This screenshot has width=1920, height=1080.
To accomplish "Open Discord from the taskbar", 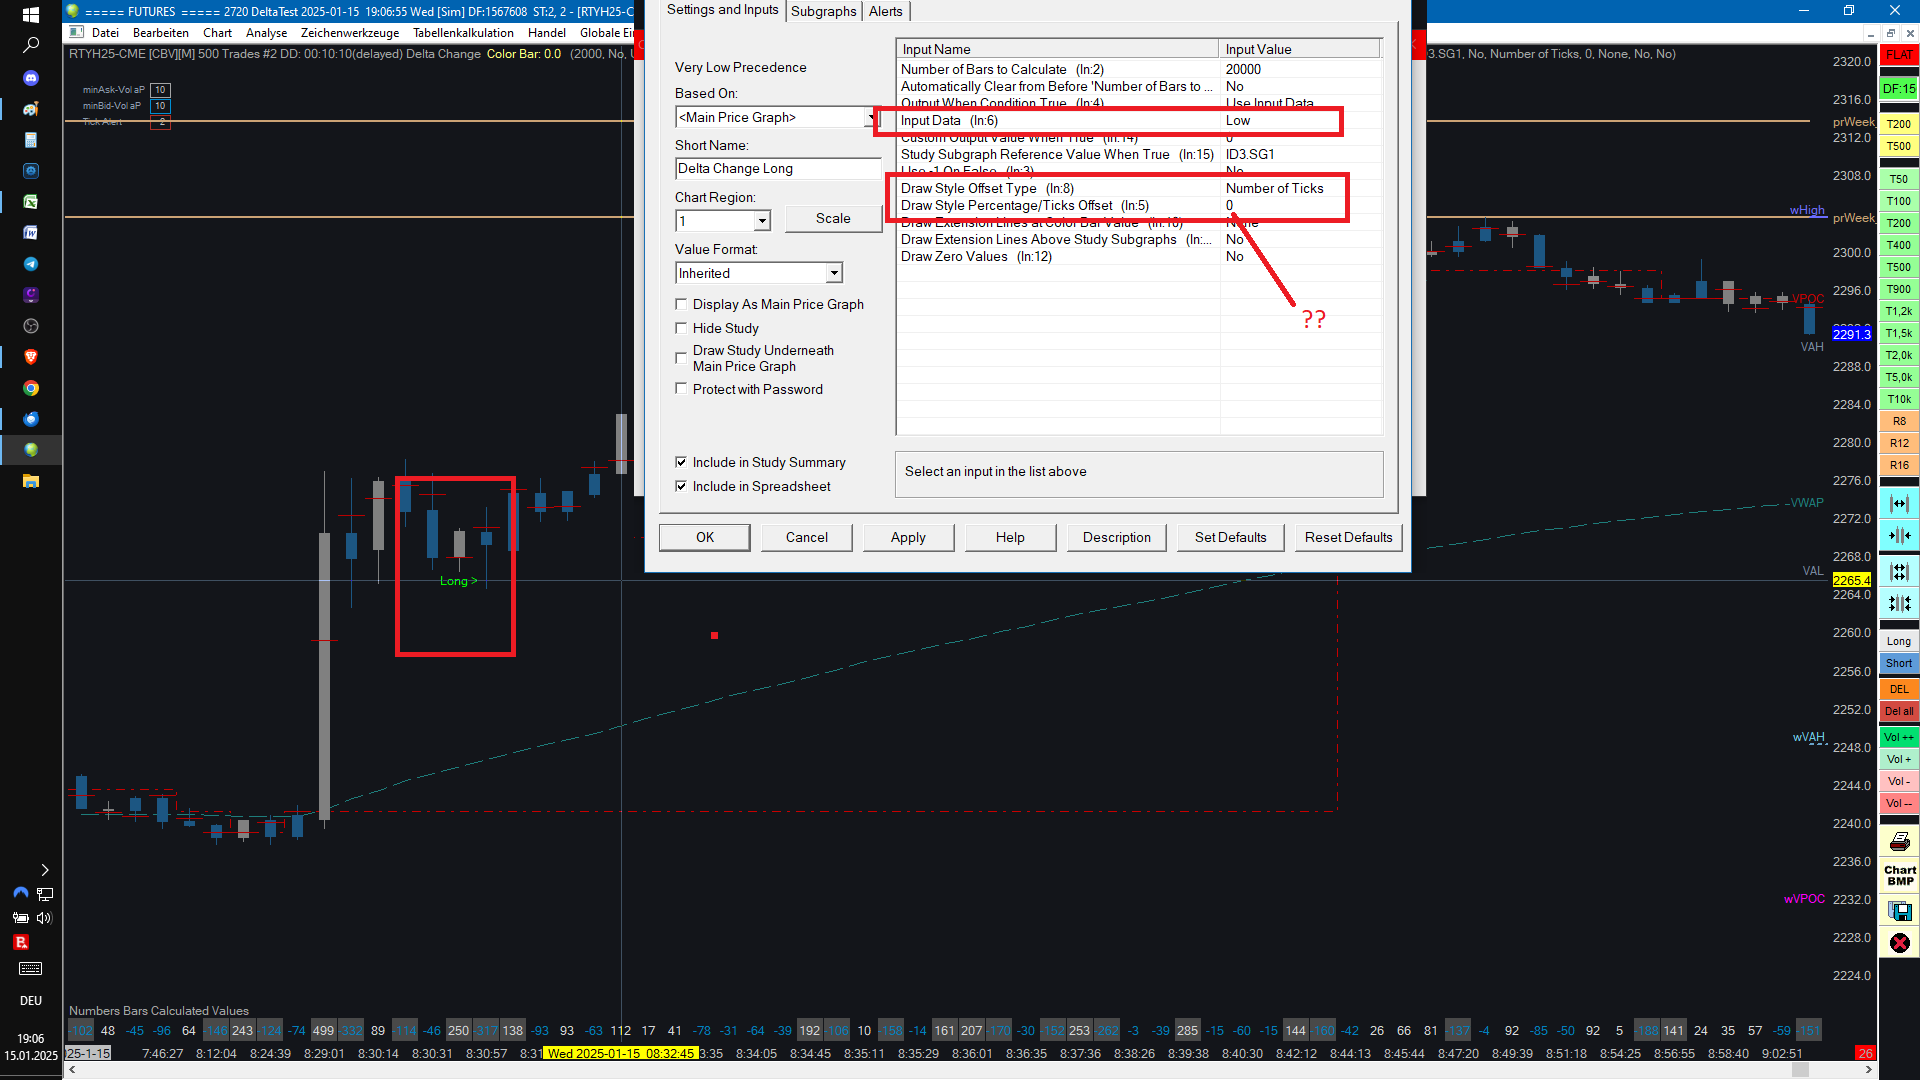I will click(31, 77).
